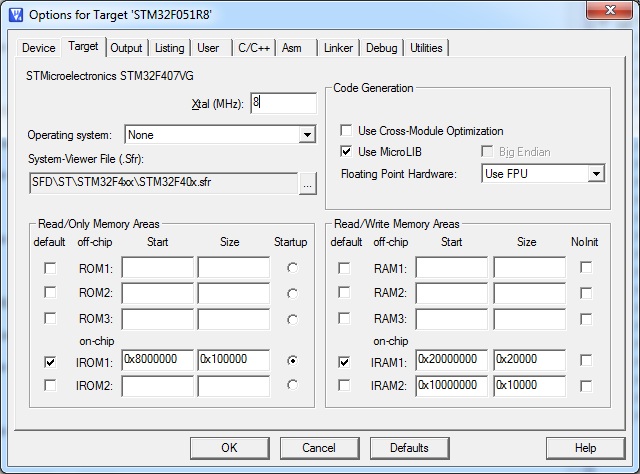Click the System-Viewer File path field

pos(164,183)
